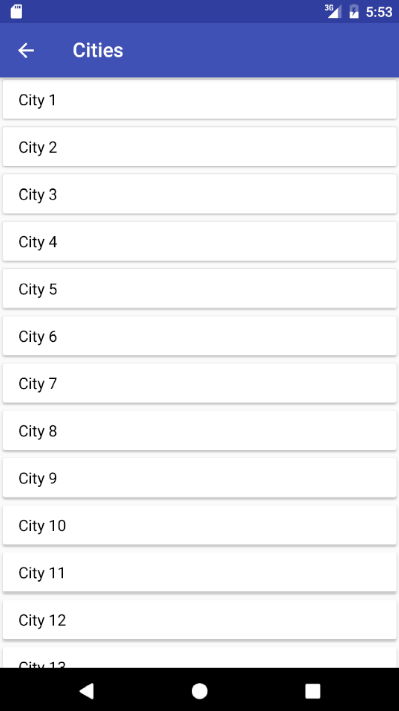399x711 pixels.
Task: Tap the Android back navigation button
Action: 87,691
